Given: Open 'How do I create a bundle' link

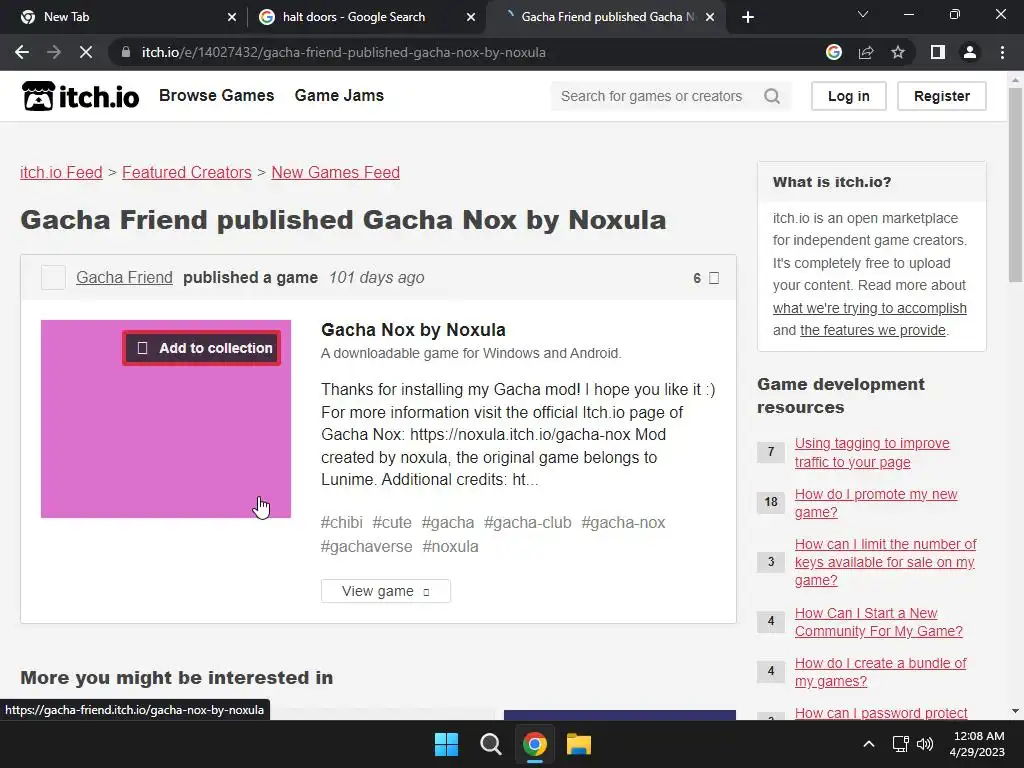Looking at the screenshot, I should pos(880,672).
